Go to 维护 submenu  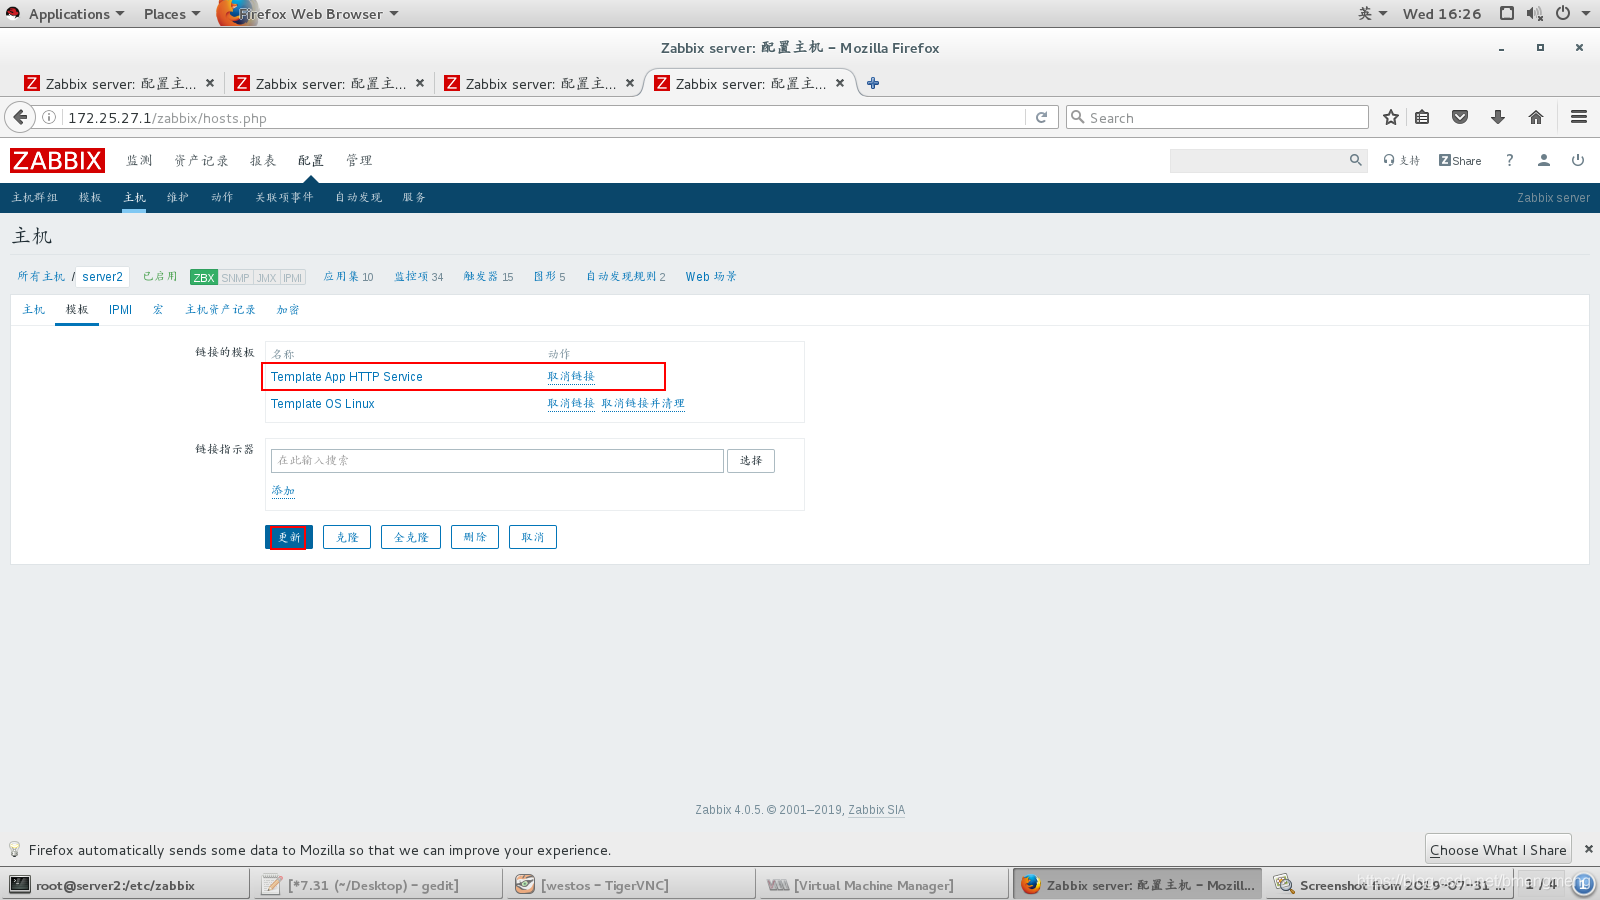click(x=178, y=197)
